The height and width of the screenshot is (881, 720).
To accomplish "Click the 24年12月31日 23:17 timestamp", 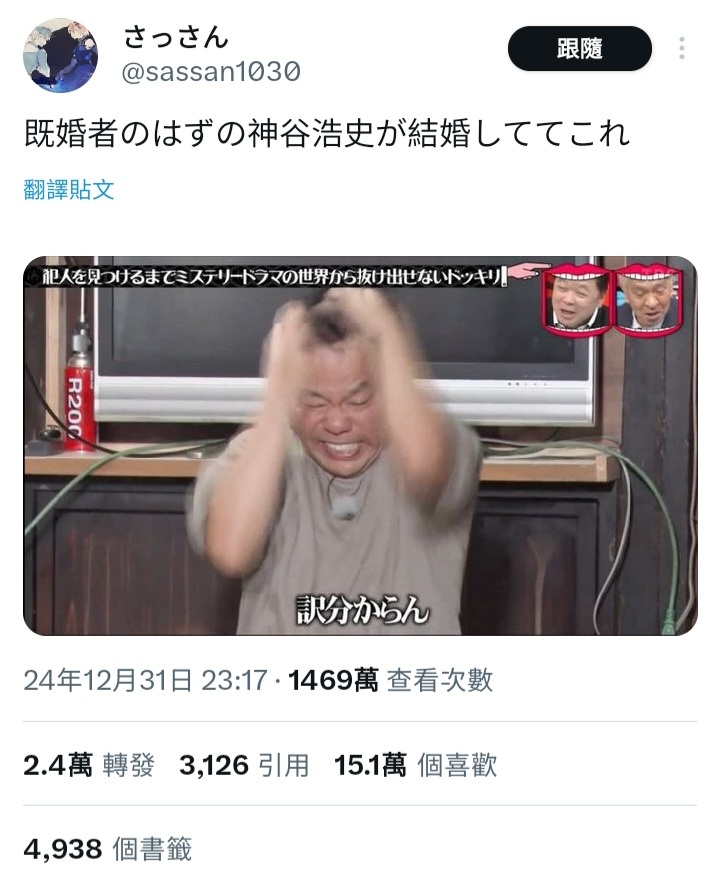I will click(145, 680).
